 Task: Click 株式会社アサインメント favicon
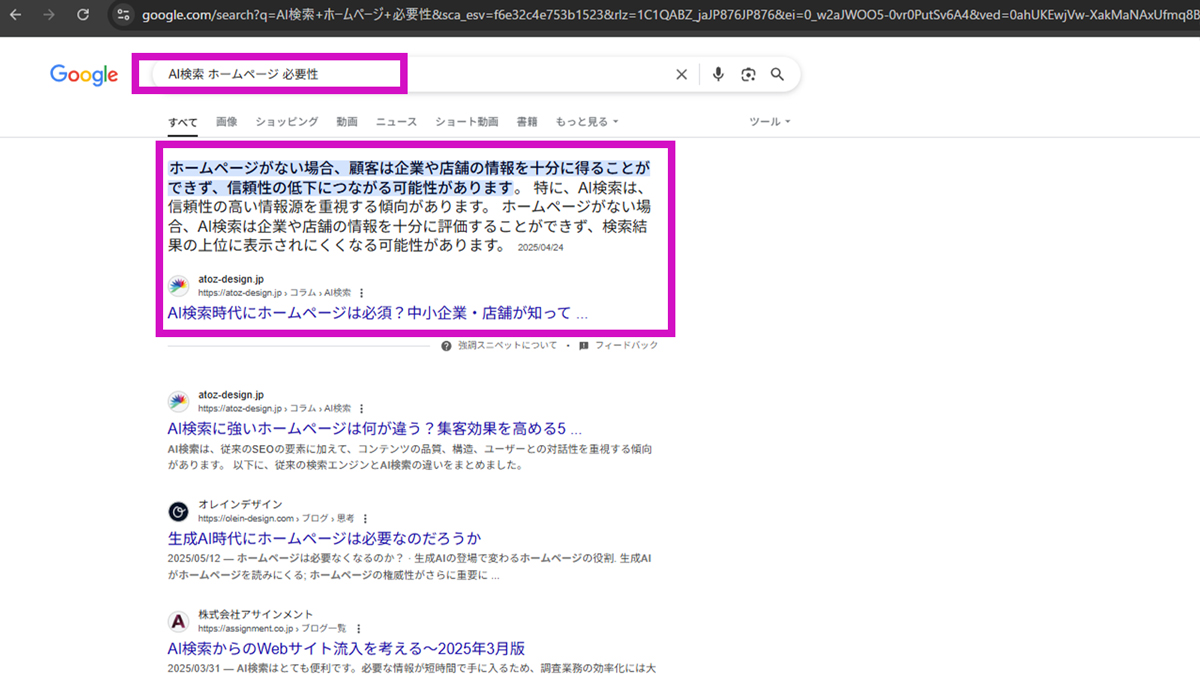pos(178,621)
